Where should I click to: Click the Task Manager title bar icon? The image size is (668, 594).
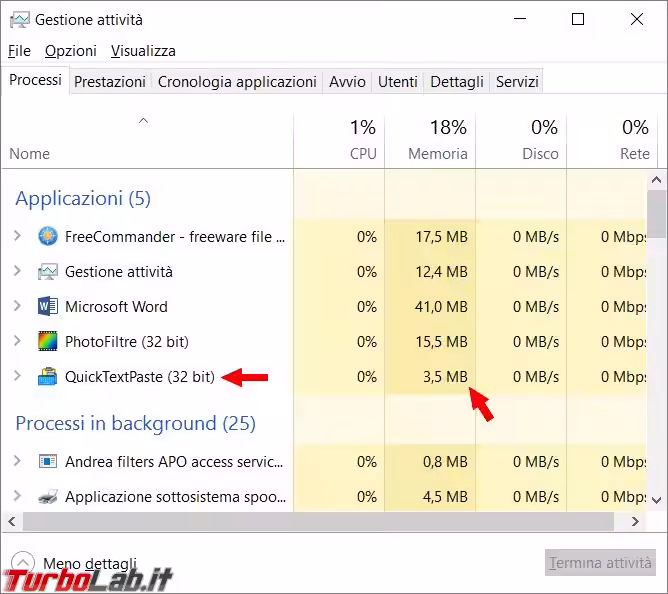click(x=19, y=20)
